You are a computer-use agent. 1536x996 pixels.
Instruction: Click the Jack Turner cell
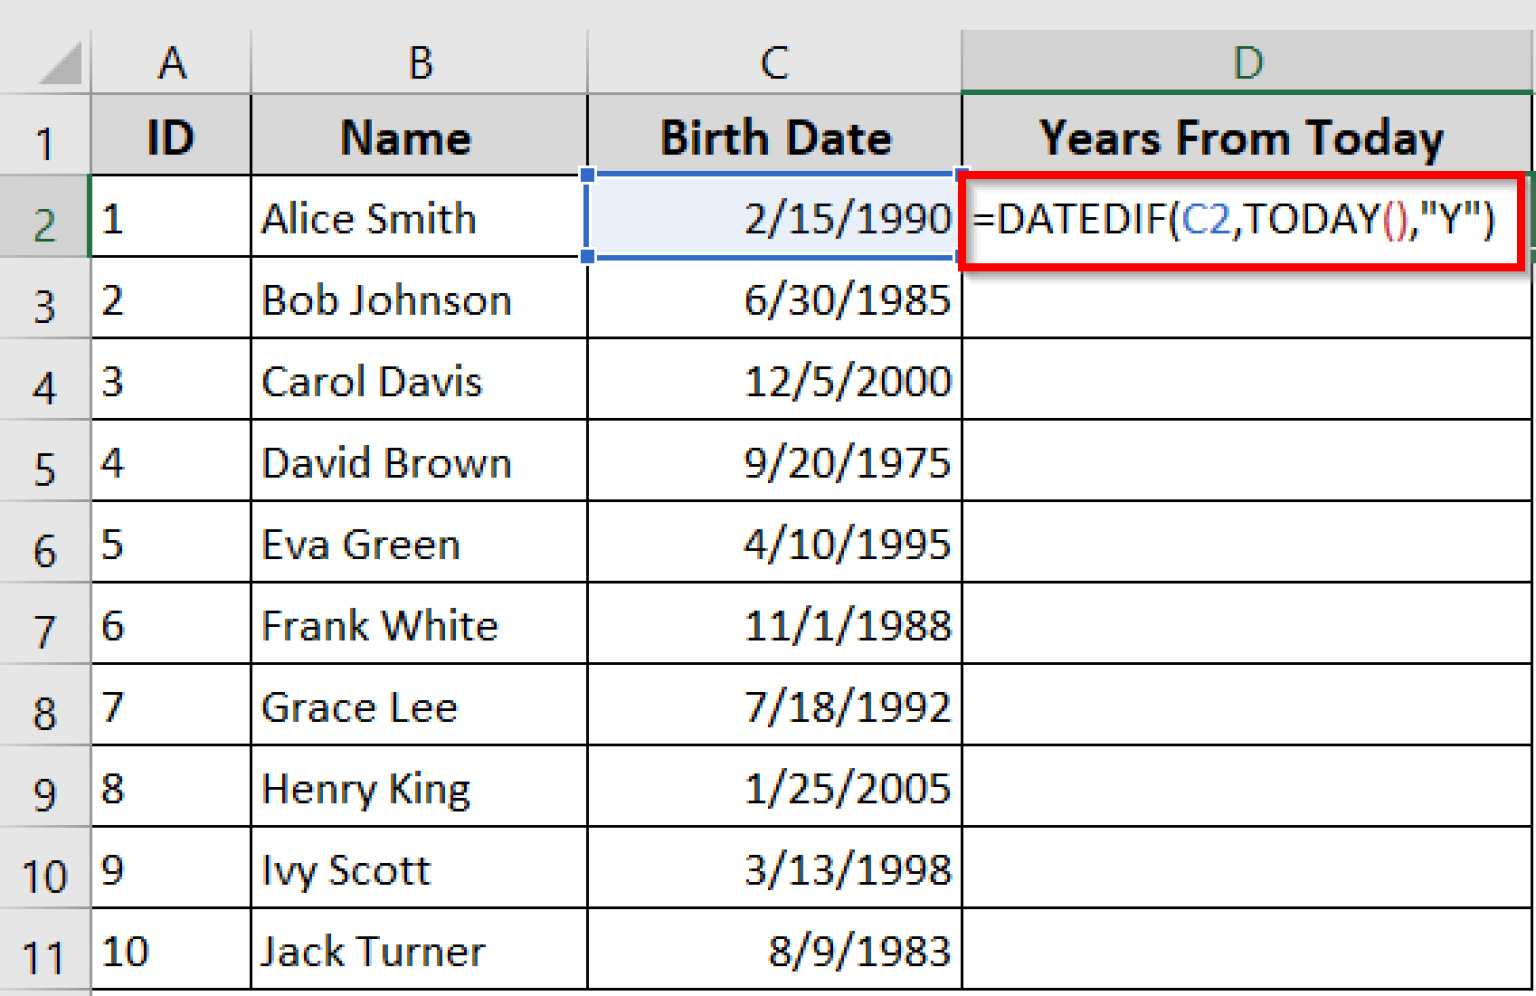point(418,950)
